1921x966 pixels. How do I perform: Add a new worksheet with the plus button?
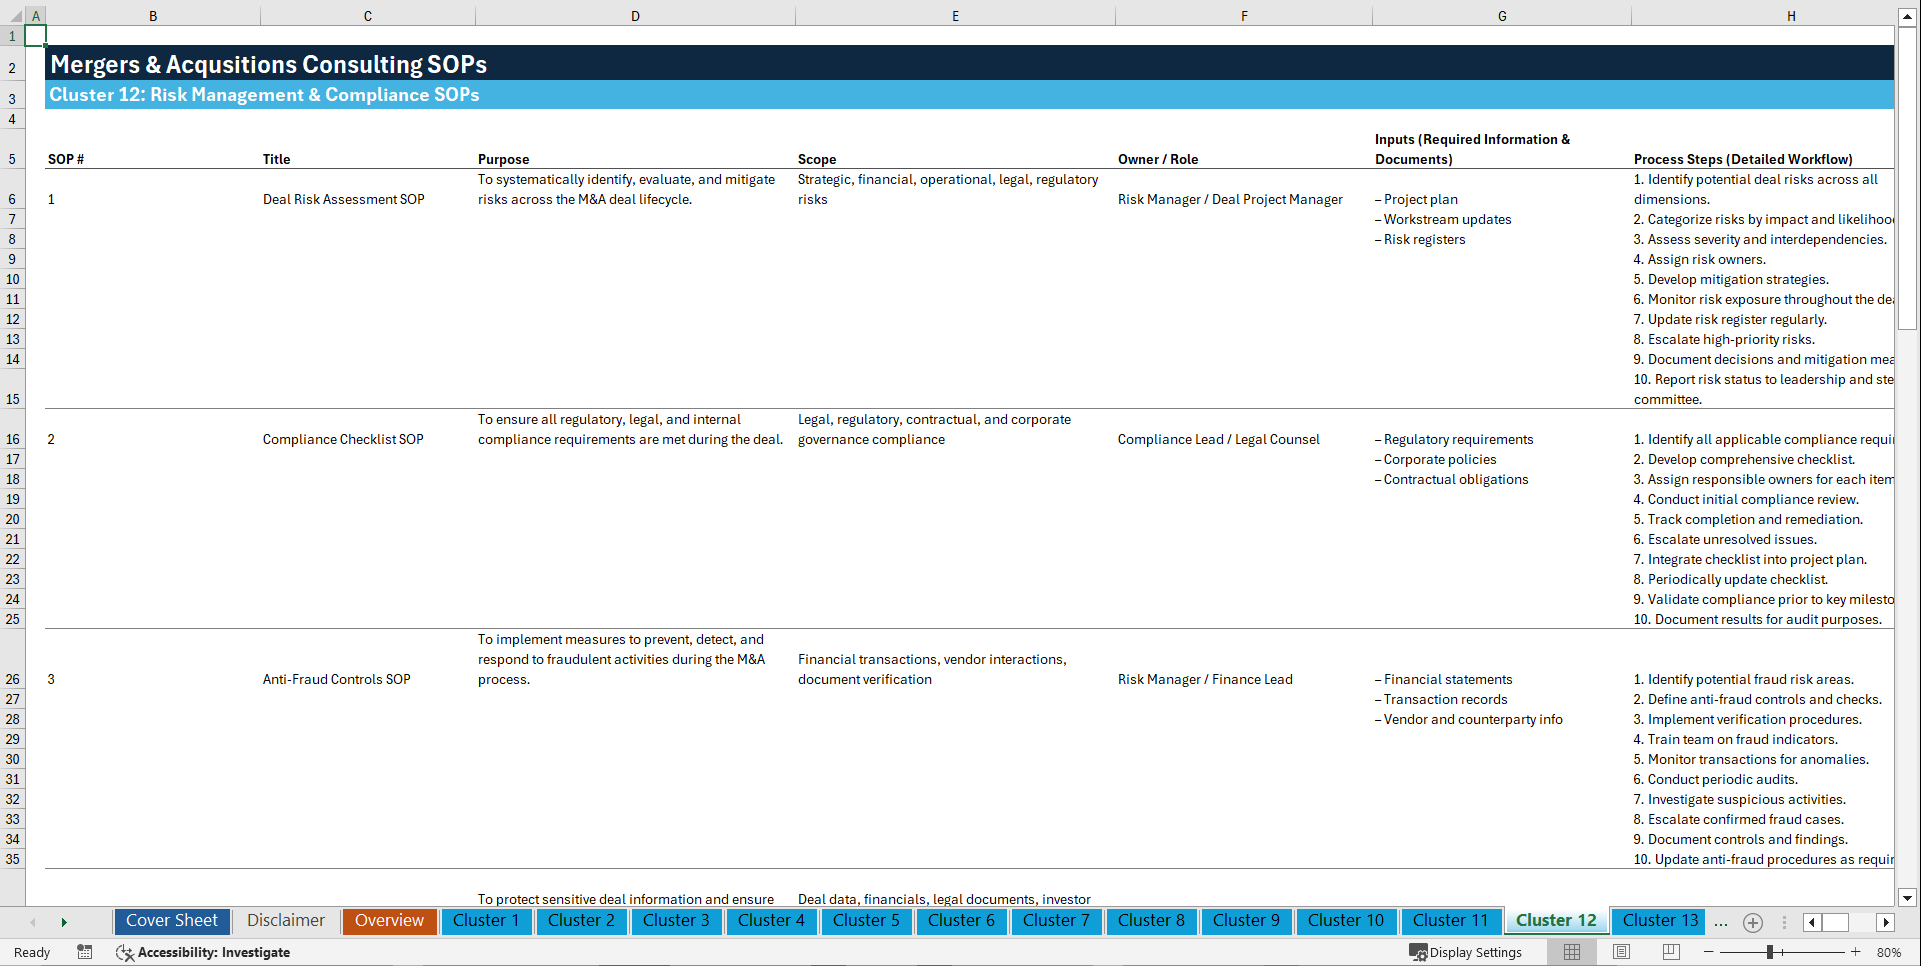[x=1752, y=921]
